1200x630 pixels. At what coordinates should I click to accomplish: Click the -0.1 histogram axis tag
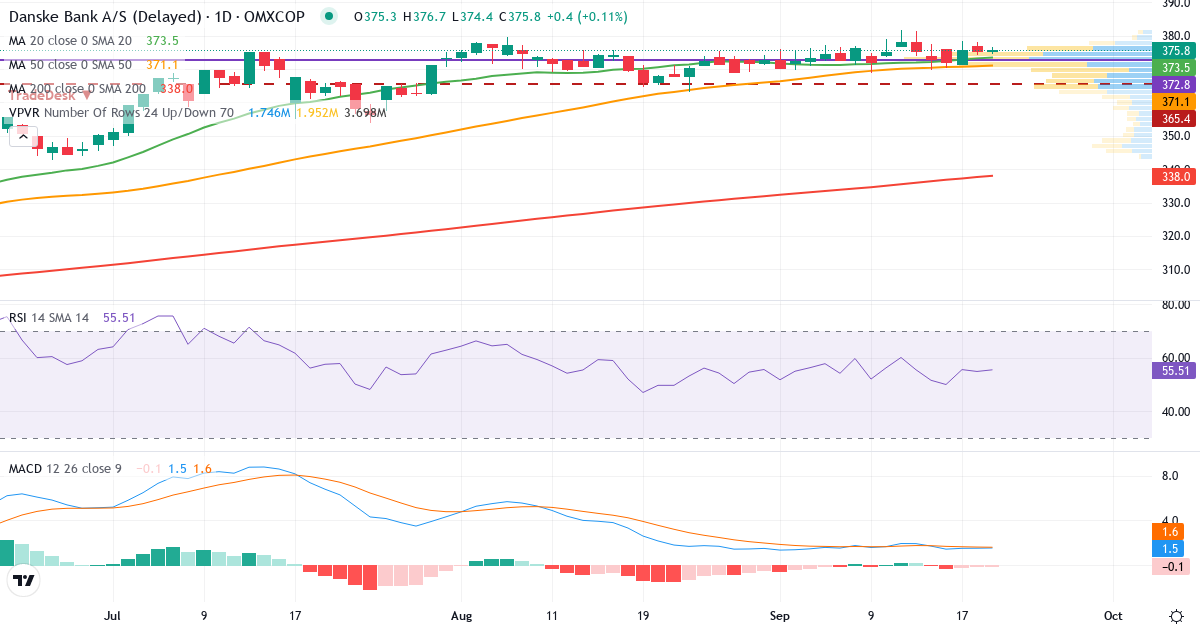point(1171,566)
